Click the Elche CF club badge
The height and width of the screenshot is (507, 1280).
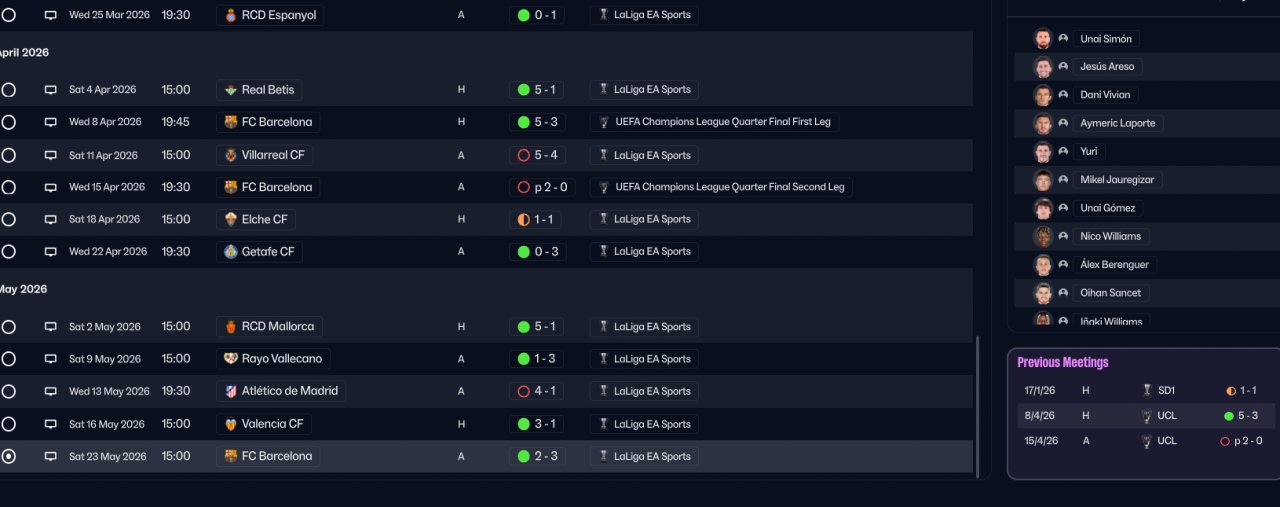231,219
